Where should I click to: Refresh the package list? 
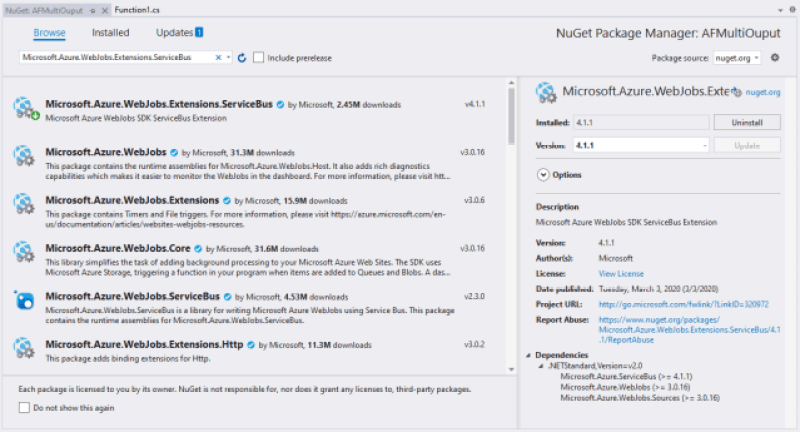click(242, 58)
